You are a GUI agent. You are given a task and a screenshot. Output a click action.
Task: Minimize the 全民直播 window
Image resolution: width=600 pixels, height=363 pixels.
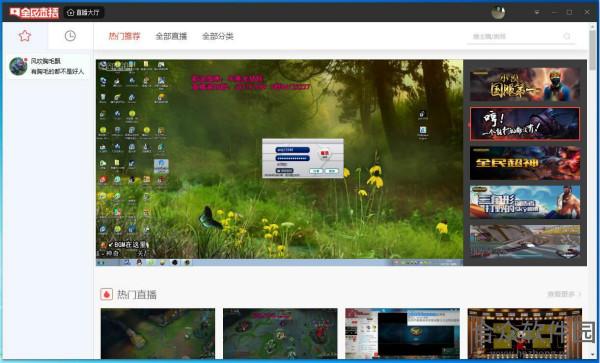(554, 12)
